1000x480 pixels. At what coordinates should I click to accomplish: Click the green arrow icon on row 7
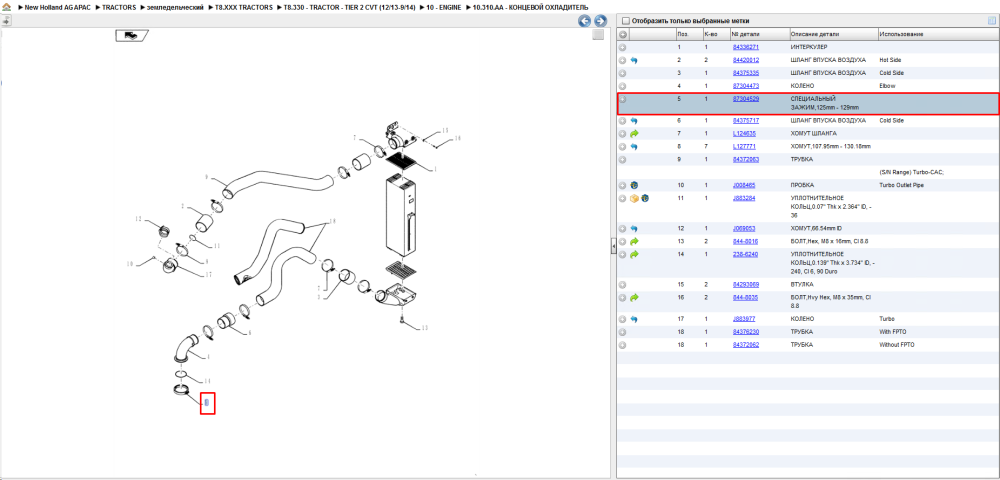(x=634, y=134)
